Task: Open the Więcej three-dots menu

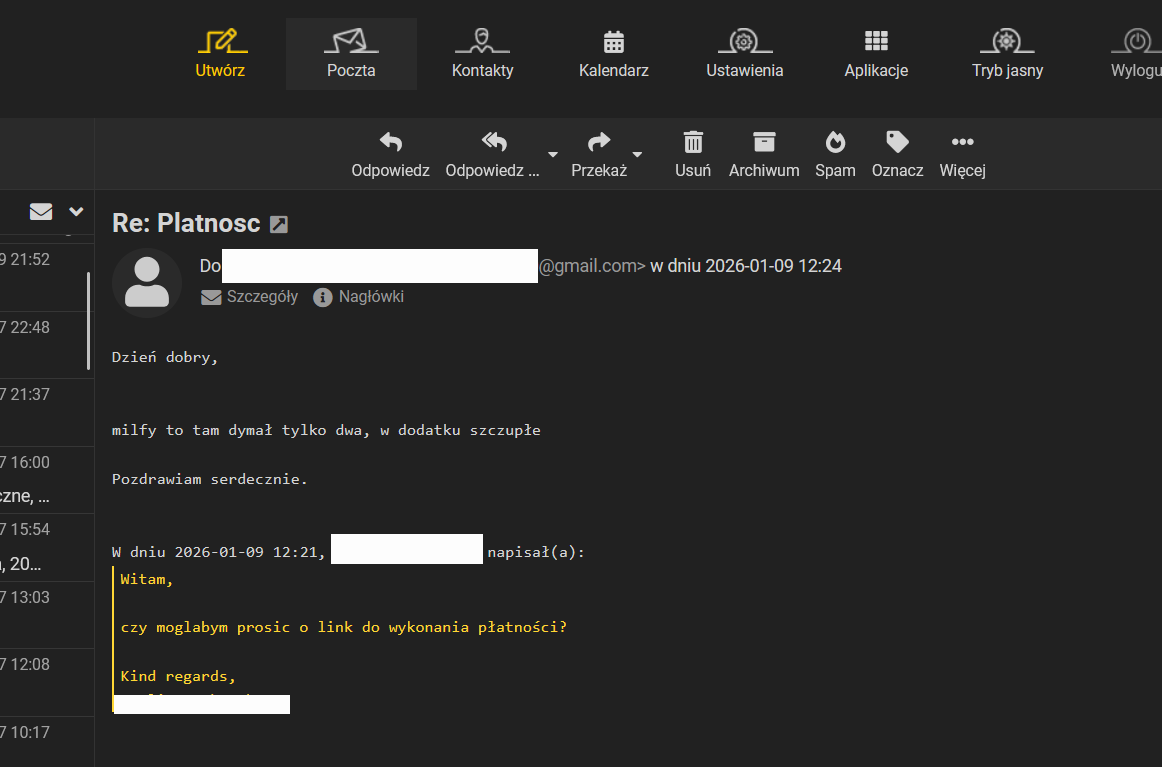Action: [962, 142]
